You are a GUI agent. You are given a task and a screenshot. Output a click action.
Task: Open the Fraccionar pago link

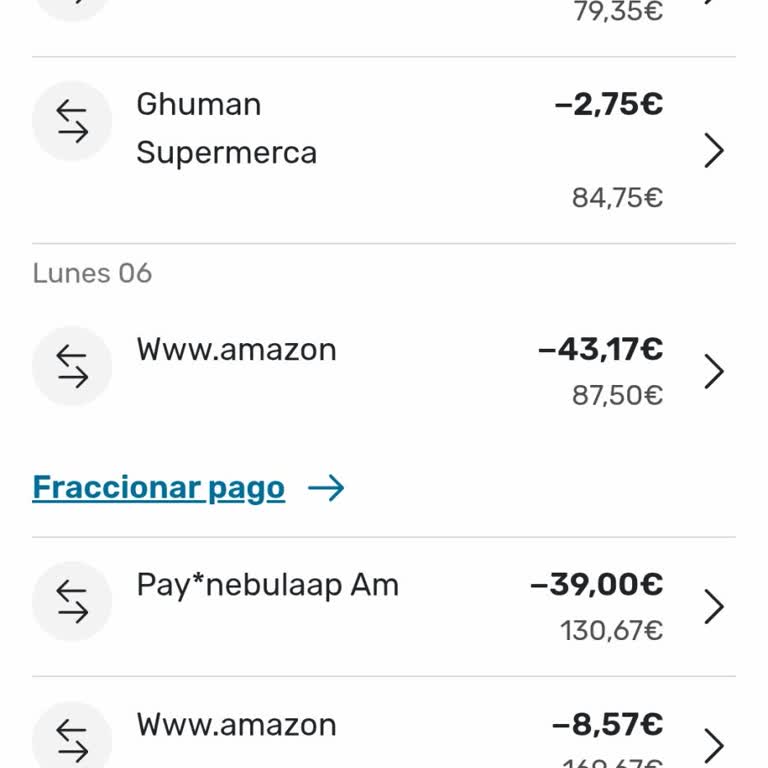point(158,488)
